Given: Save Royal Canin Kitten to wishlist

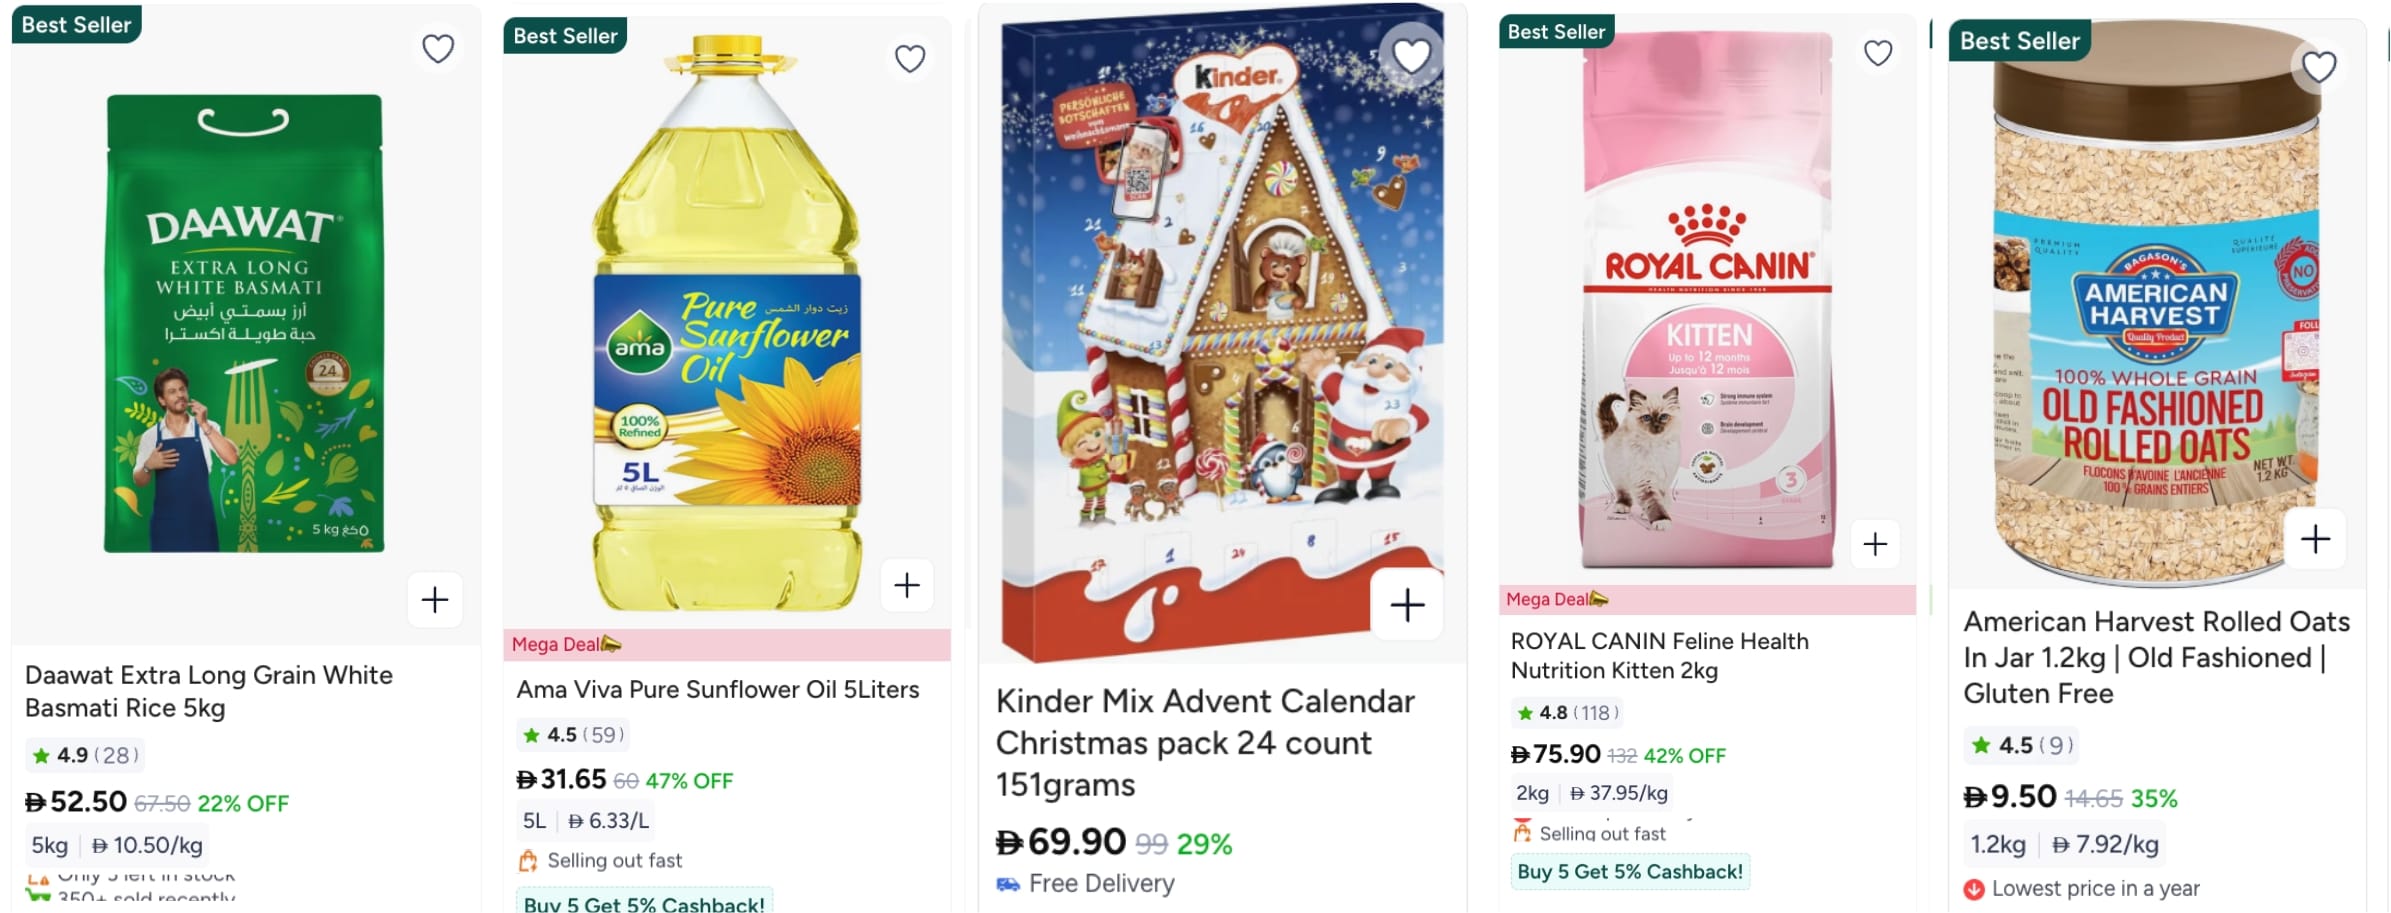Looking at the screenshot, I should [1878, 53].
